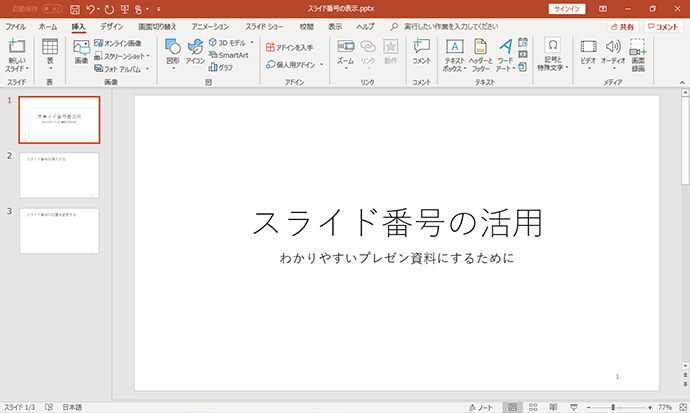
Task: Click the Zoom (ズーム) insert icon
Action: [x=345, y=54]
